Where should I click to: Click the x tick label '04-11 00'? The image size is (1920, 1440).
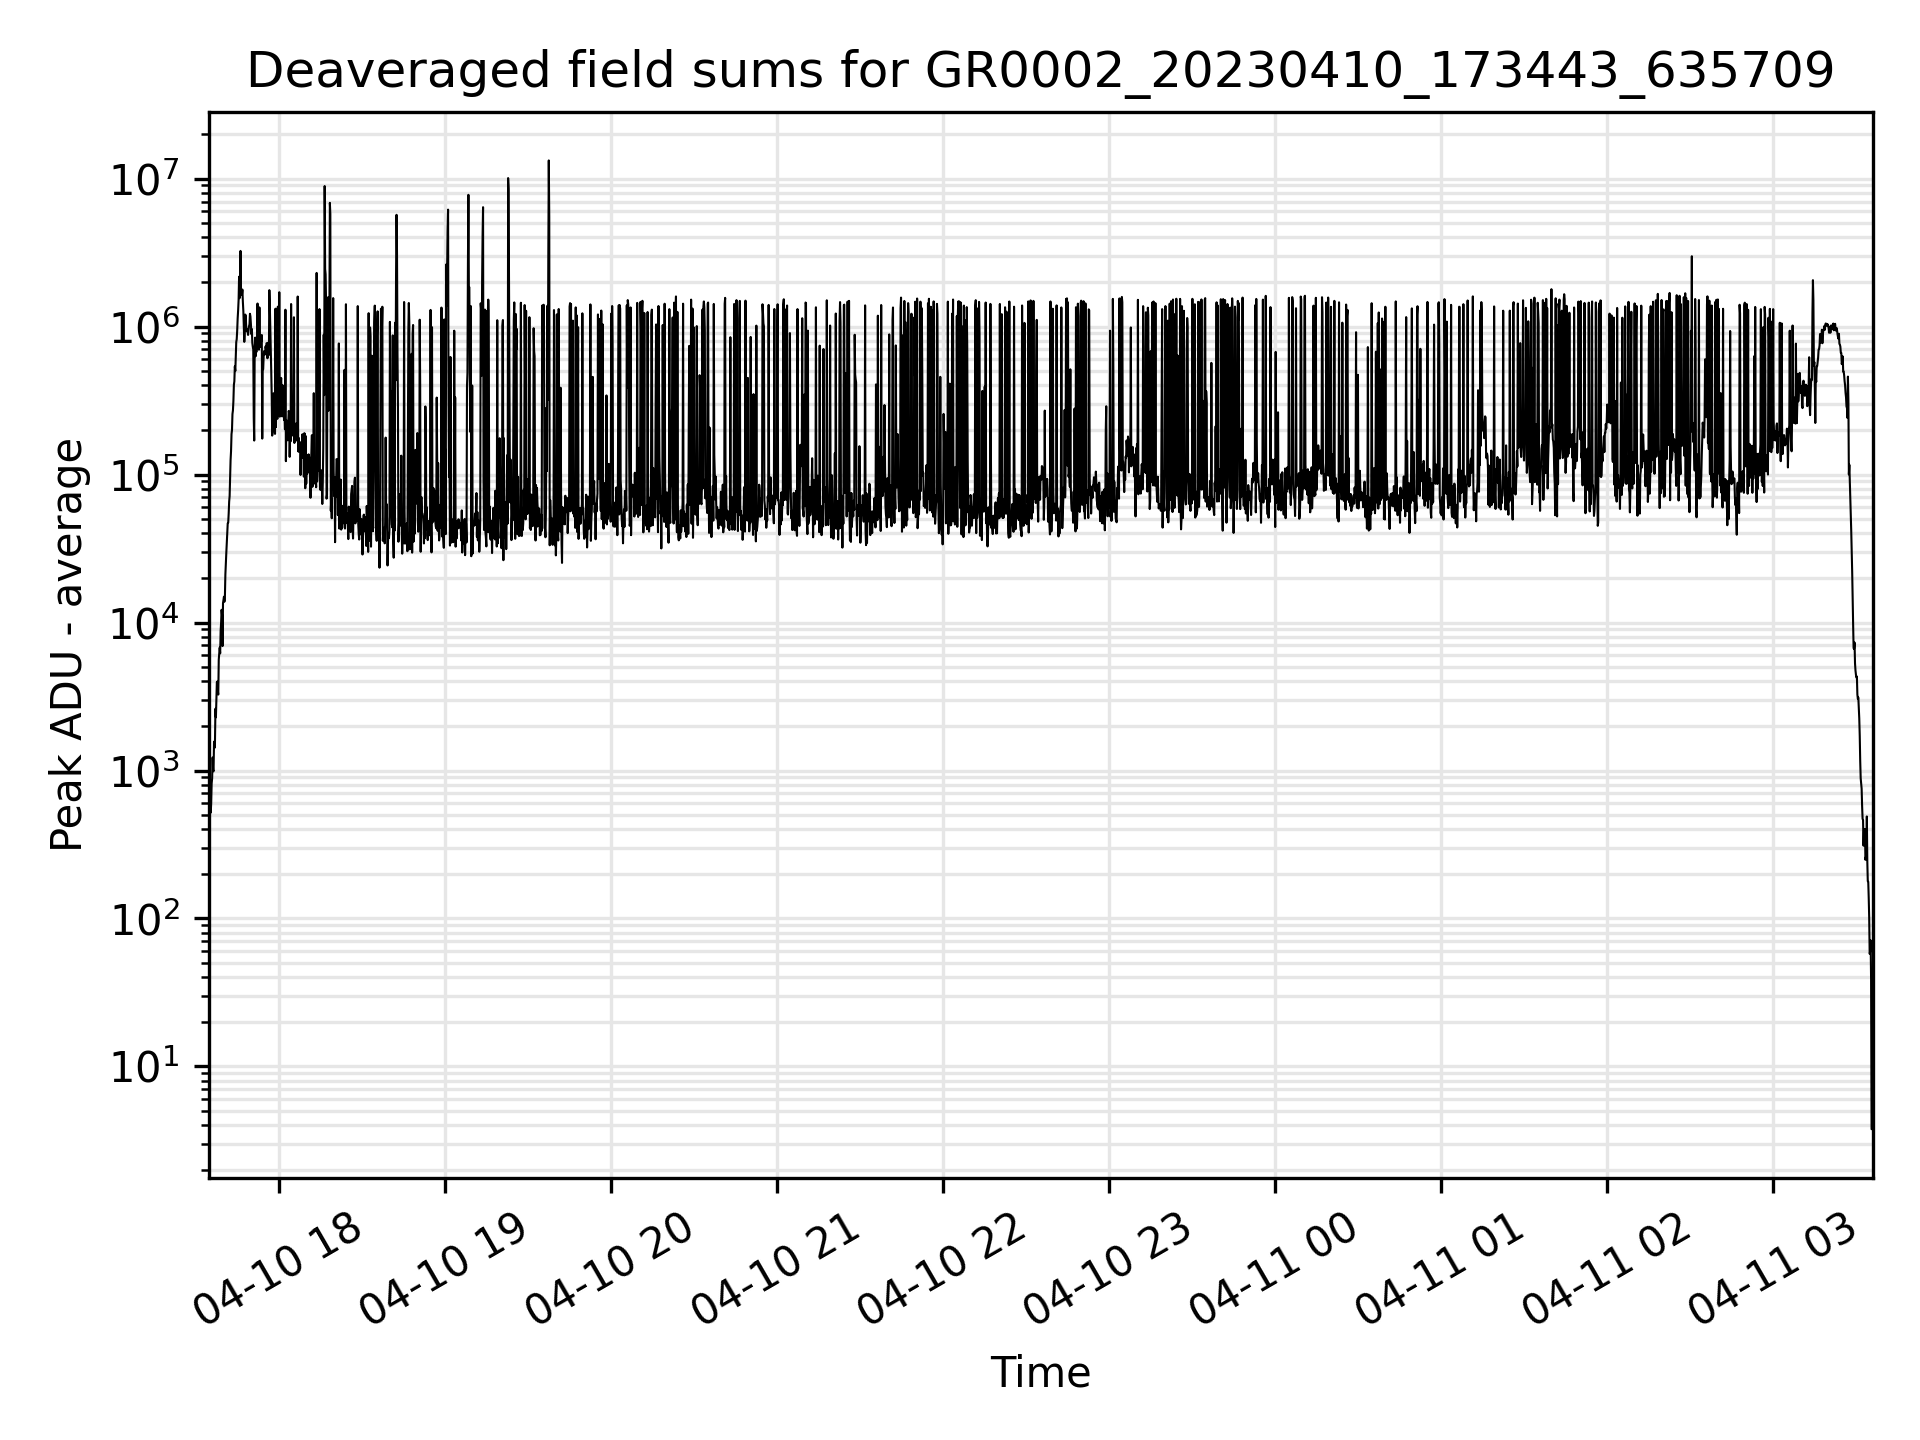point(1273,1269)
